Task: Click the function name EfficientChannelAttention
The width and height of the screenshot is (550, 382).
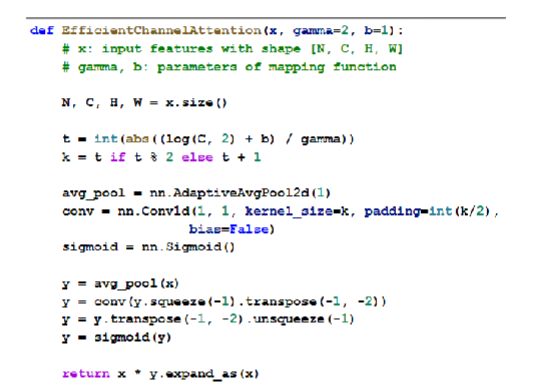Action: [162, 31]
